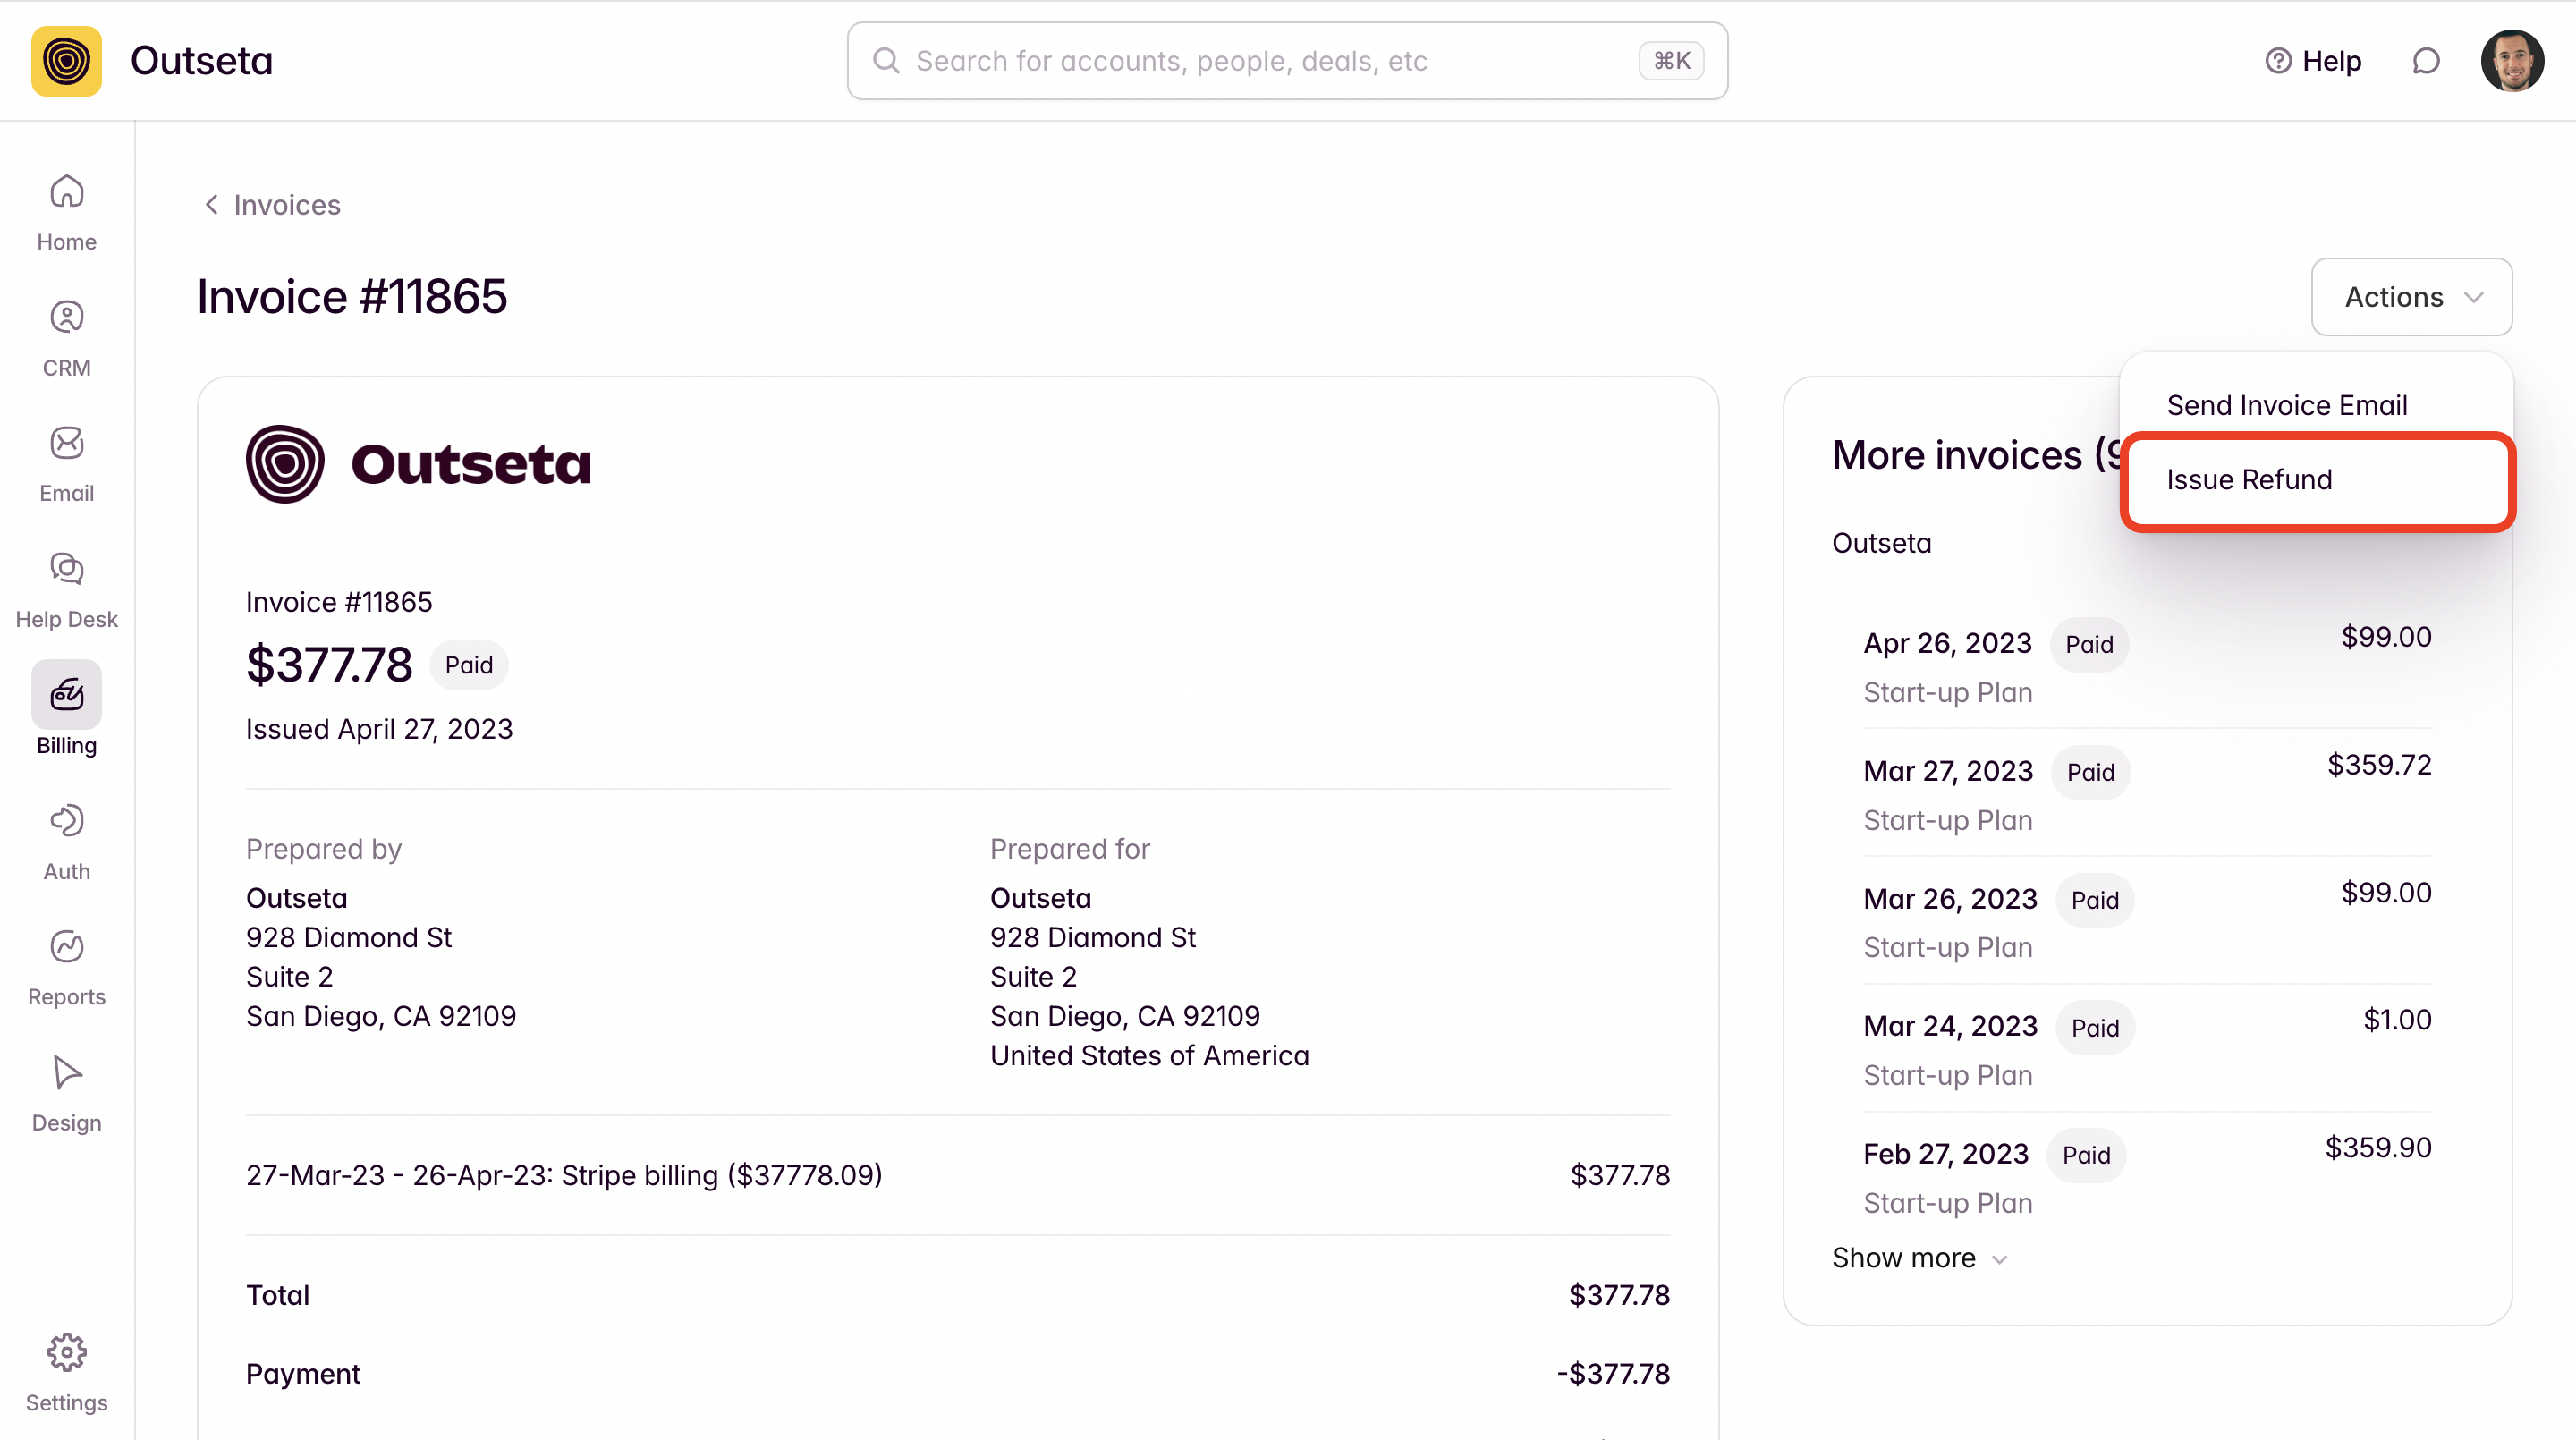
Task: Expand Show more invoices
Action: (1918, 1258)
